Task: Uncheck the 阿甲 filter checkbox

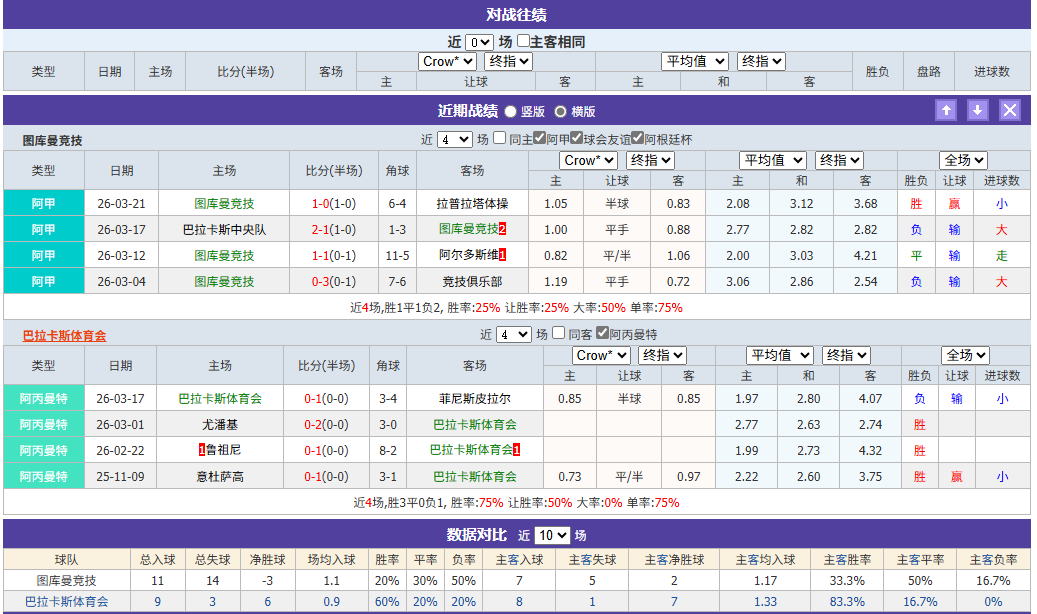Action: (x=538, y=140)
